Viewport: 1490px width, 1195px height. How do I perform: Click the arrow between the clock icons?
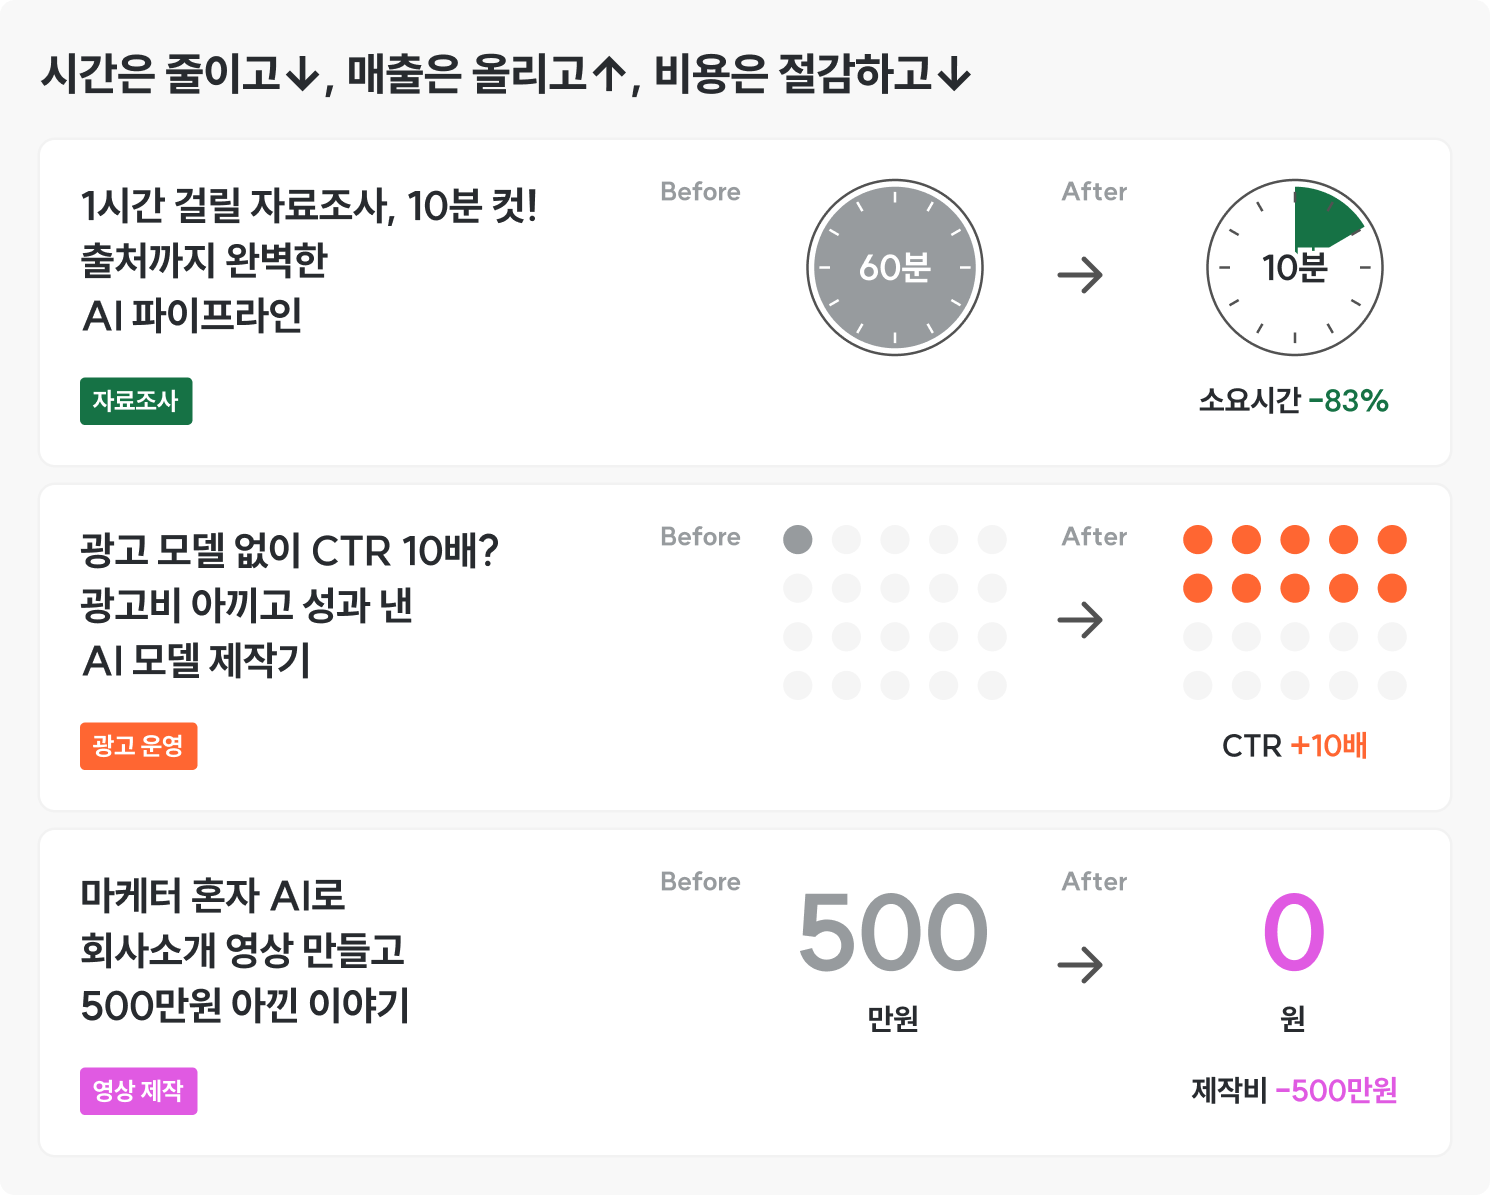point(1080,274)
